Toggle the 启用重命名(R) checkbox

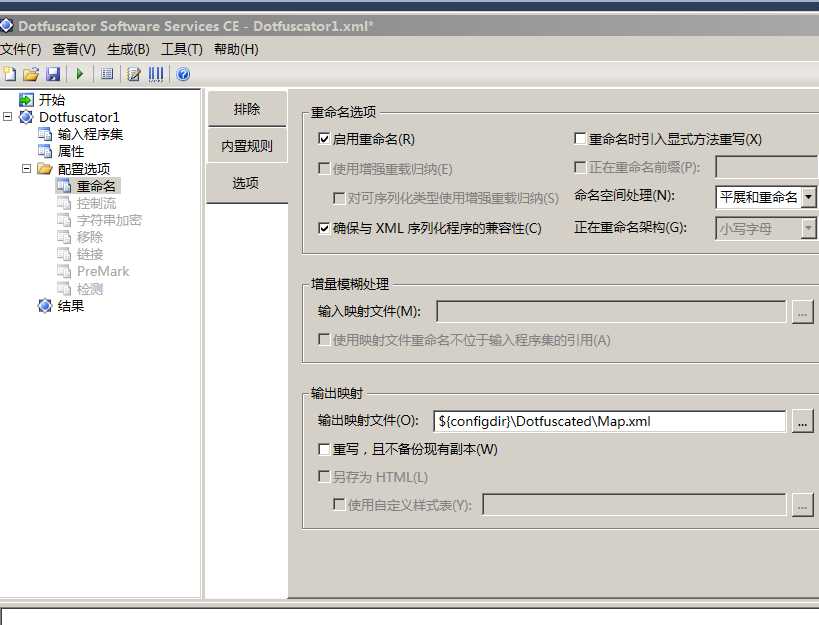point(324,139)
